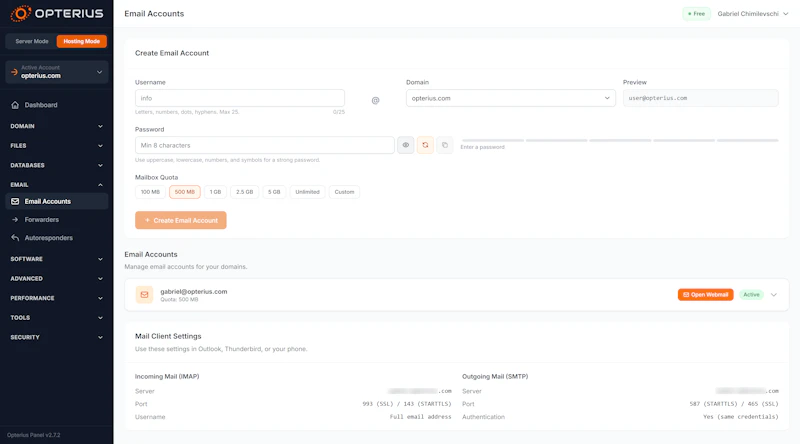This screenshot has width=800, height=444.
Task: Select the 100 MB mailbox quota
Action: [x=150, y=192]
